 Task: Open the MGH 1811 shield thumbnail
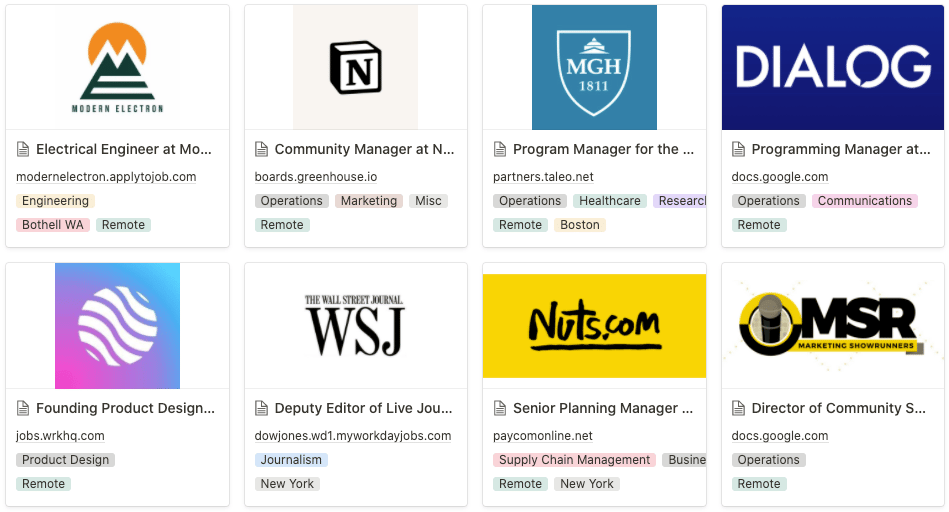594,67
